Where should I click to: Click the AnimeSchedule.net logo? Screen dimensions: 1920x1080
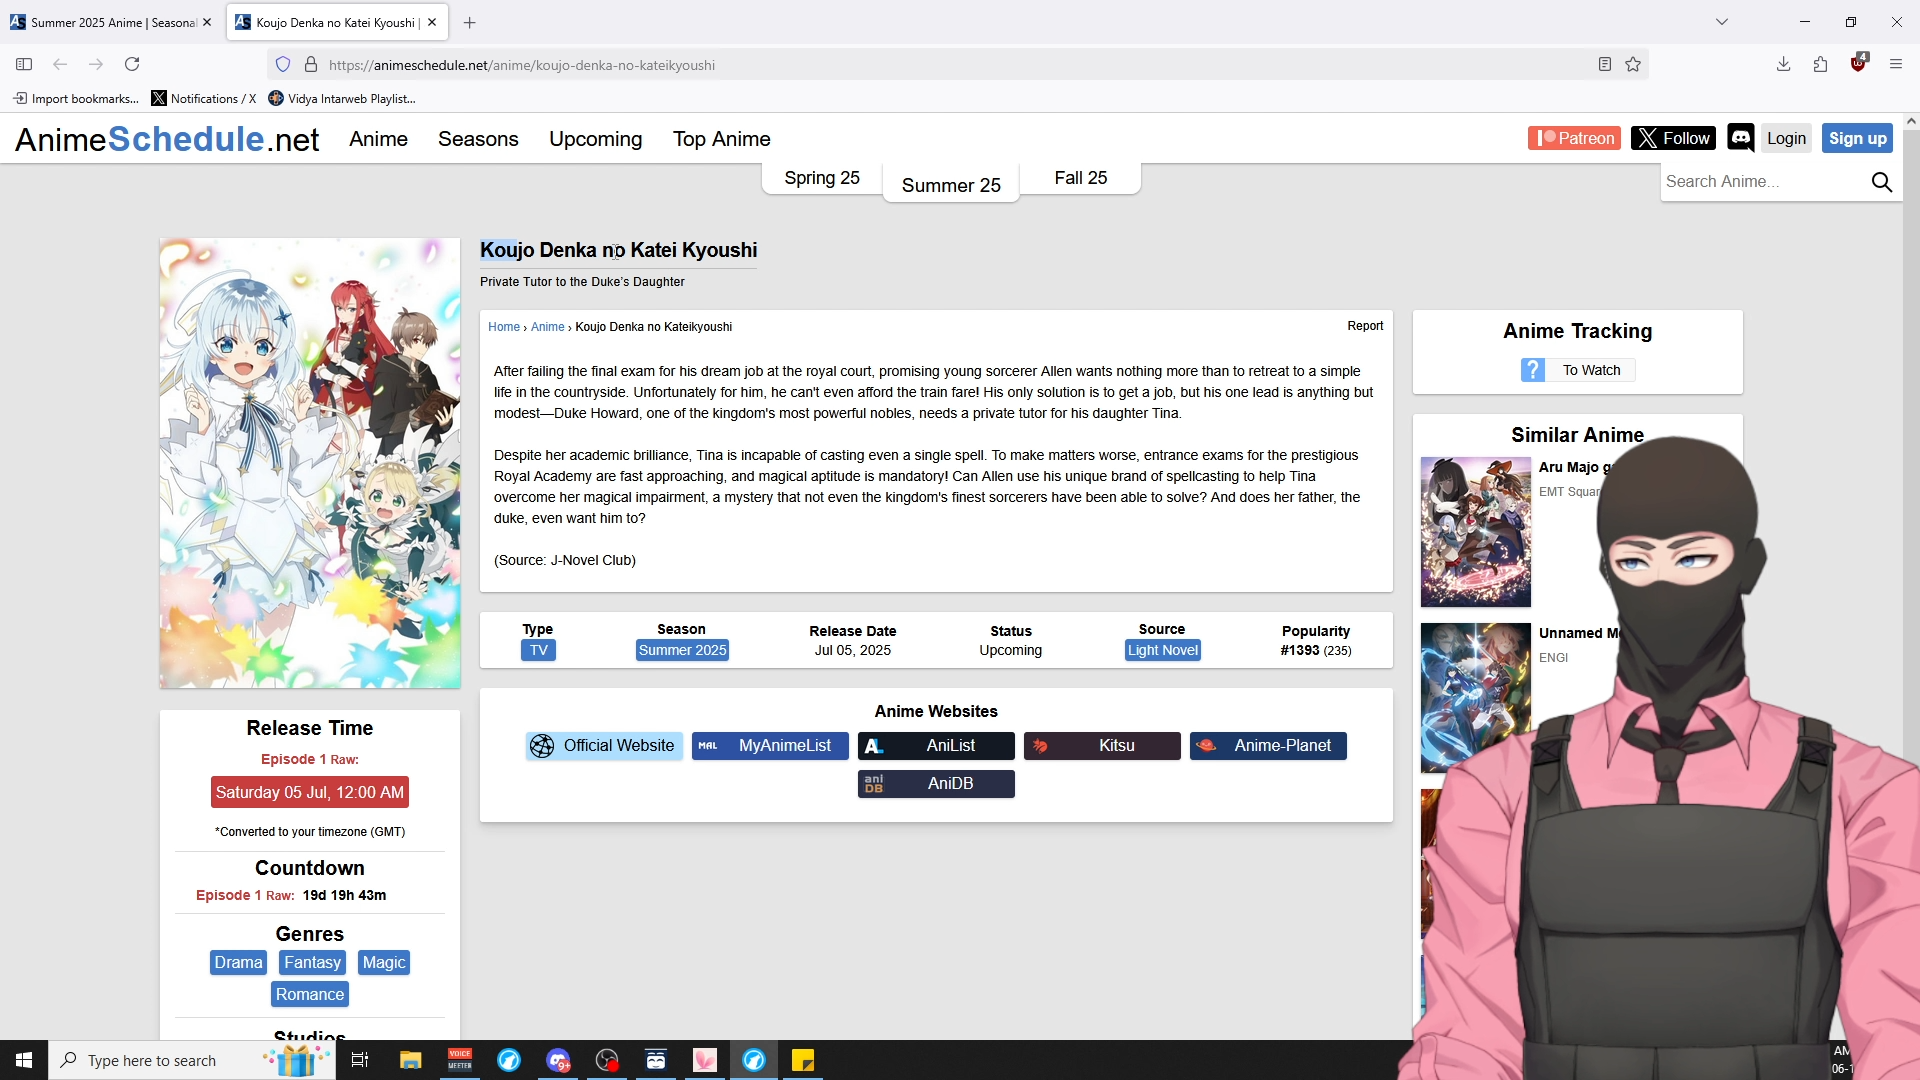(167, 139)
